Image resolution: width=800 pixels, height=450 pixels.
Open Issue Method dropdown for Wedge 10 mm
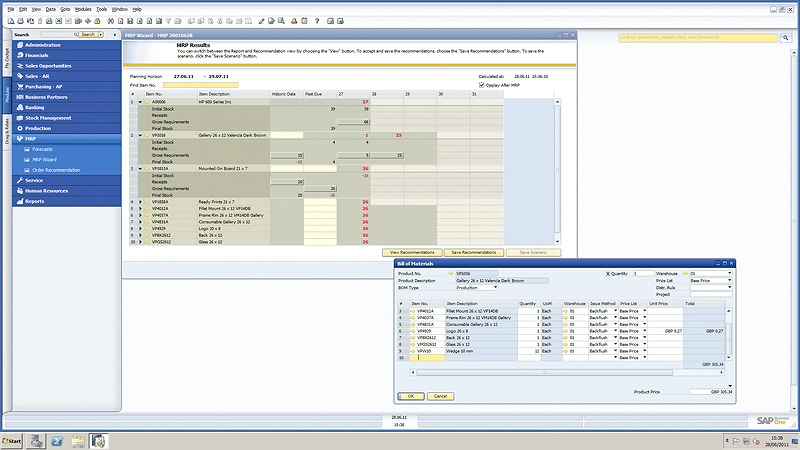click(615, 351)
